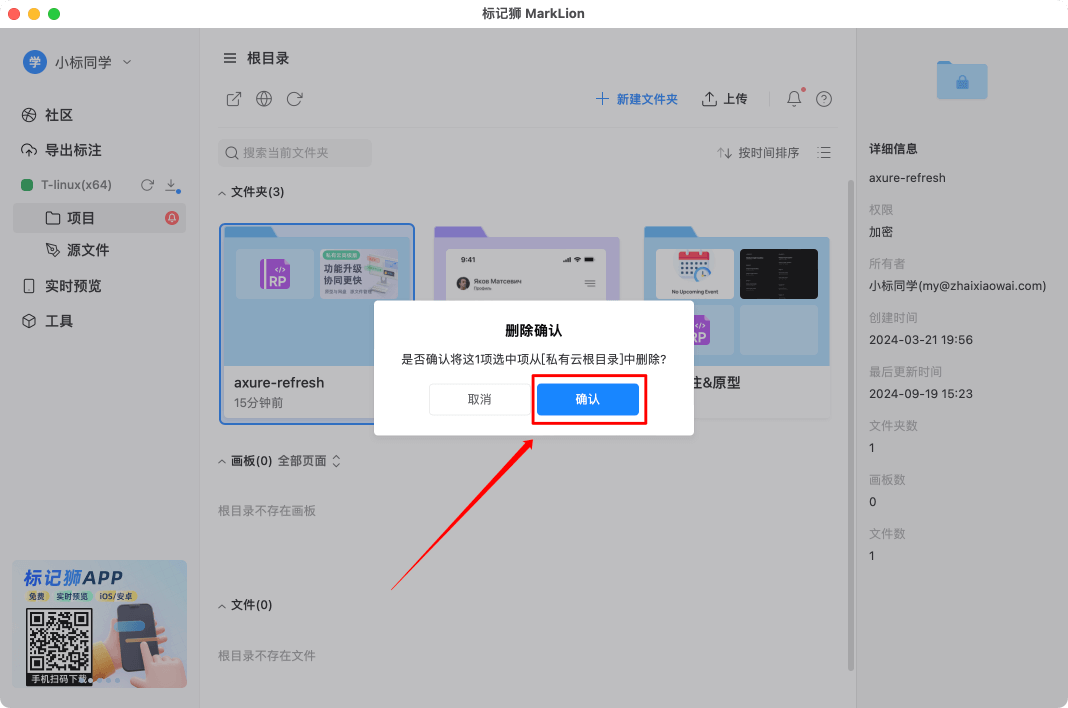1068x708 pixels.
Task: Switch the list view layout icon
Action: pos(823,152)
